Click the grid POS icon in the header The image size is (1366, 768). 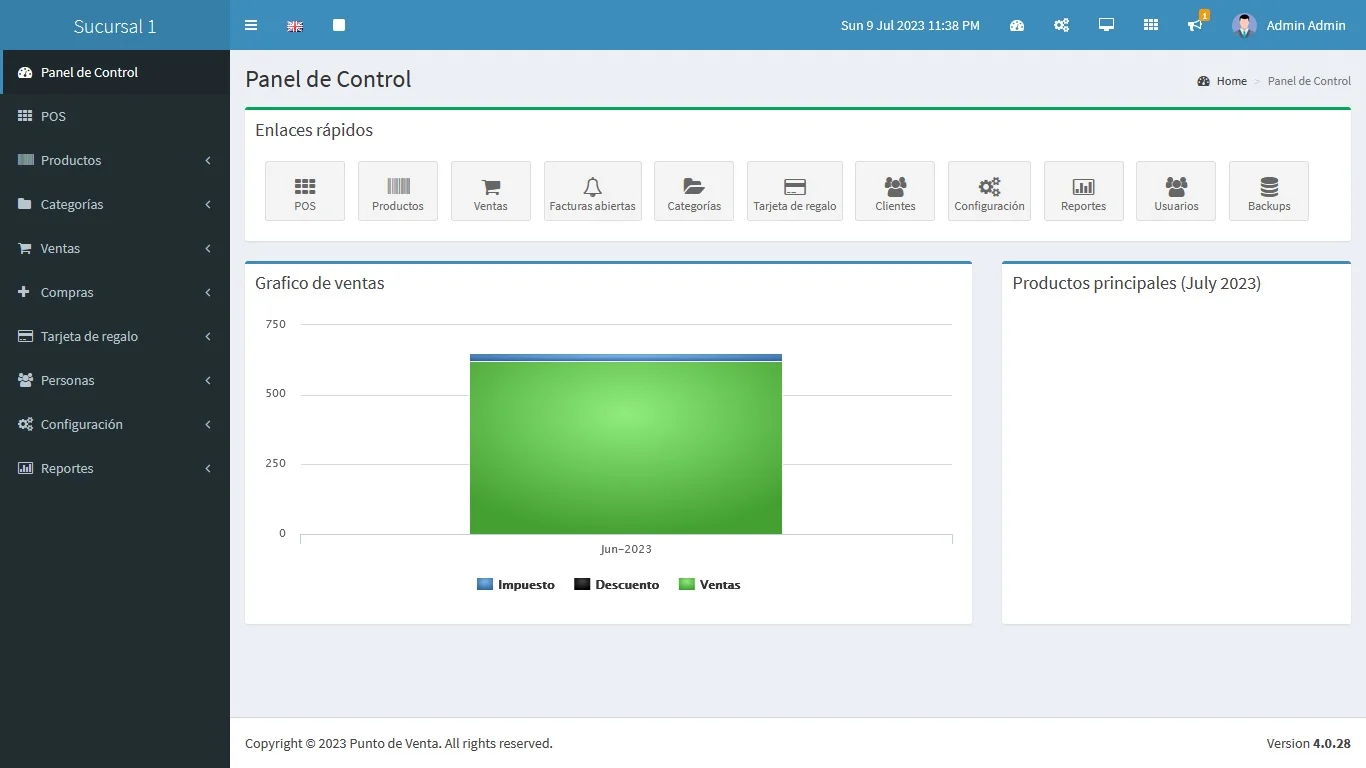1151,25
